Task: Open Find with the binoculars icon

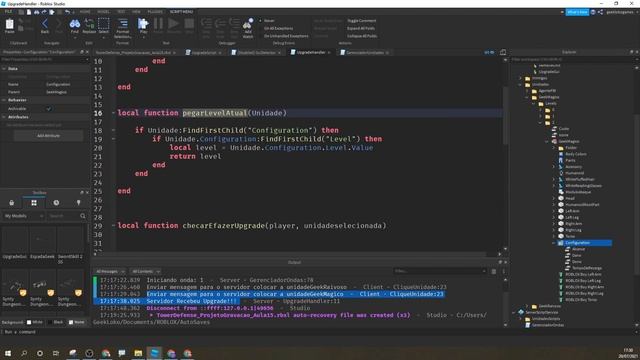Action: [75, 24]
